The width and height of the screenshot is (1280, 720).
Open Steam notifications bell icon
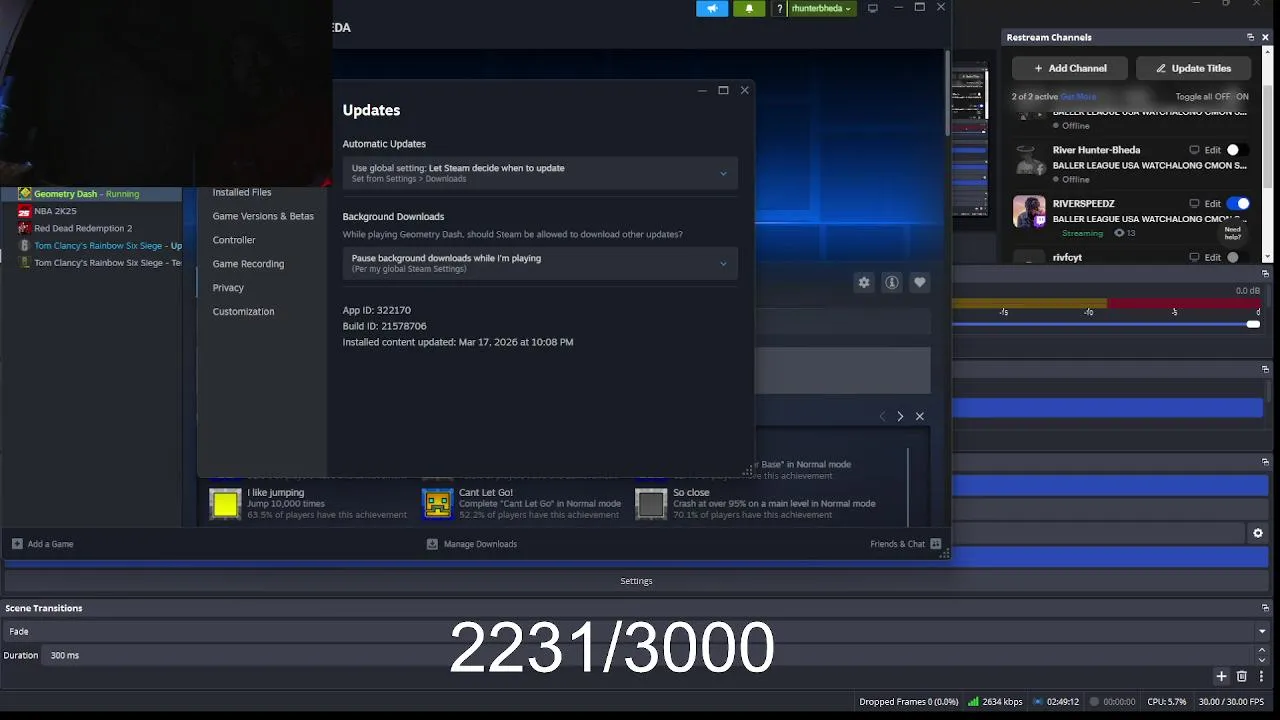(x=749, y=9)
